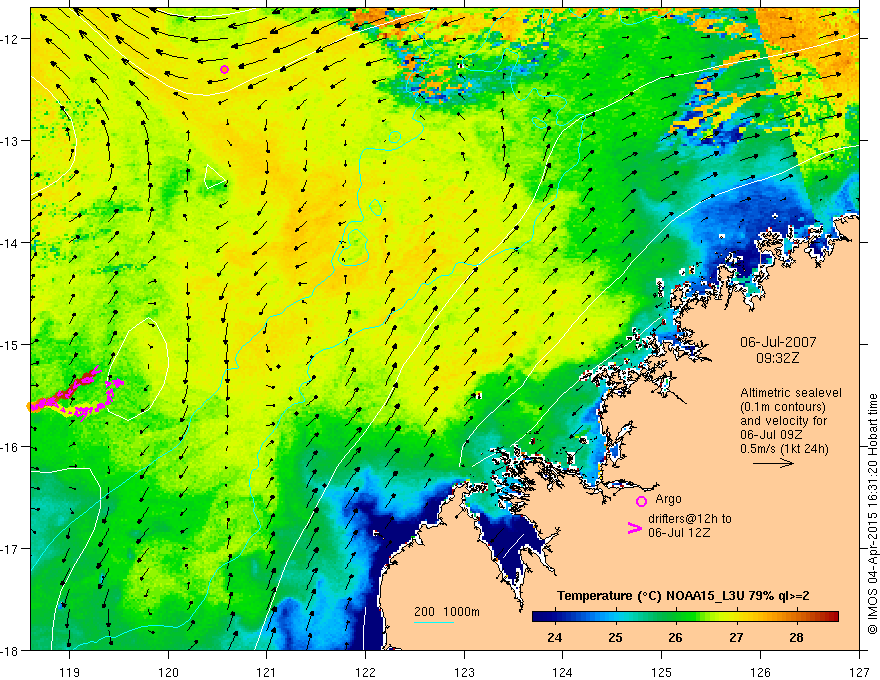Click the date label 06-Jul-2007
Viewport: 880px width, 680px height.
click(778, 342)
